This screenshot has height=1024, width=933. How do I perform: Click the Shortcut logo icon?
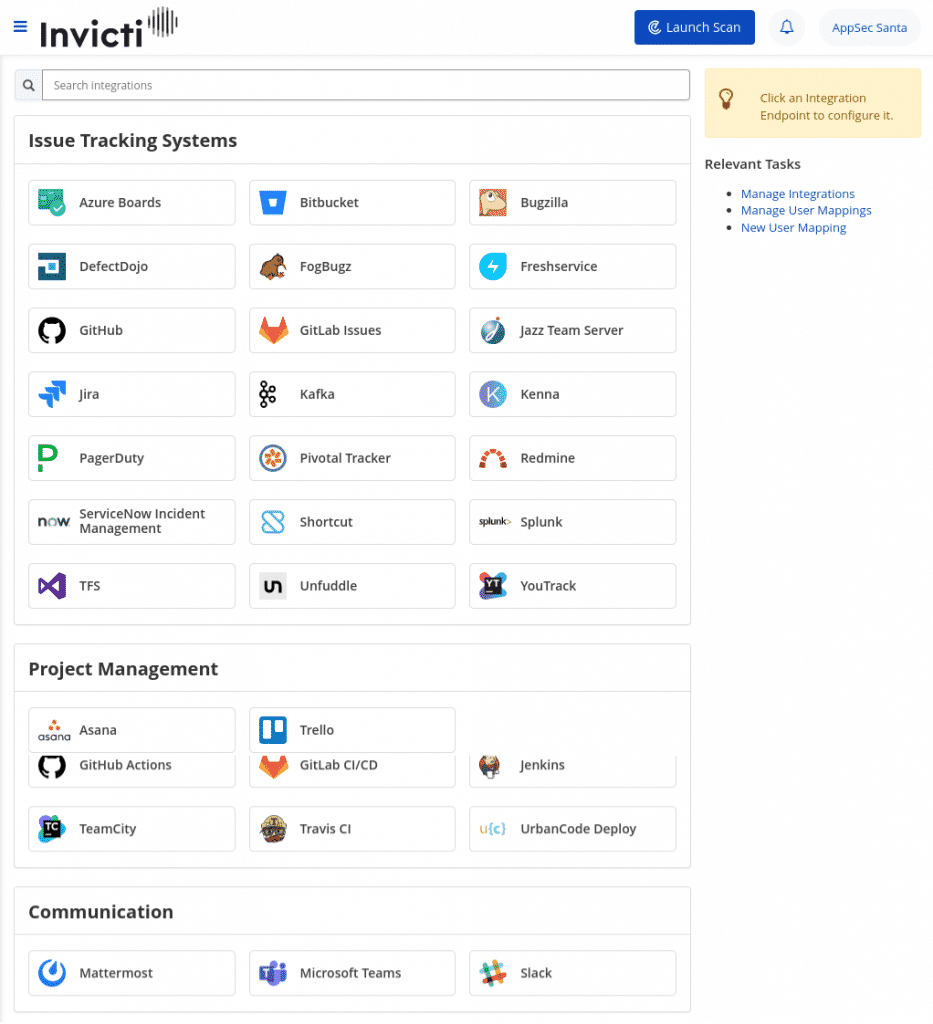pos(273,522)
